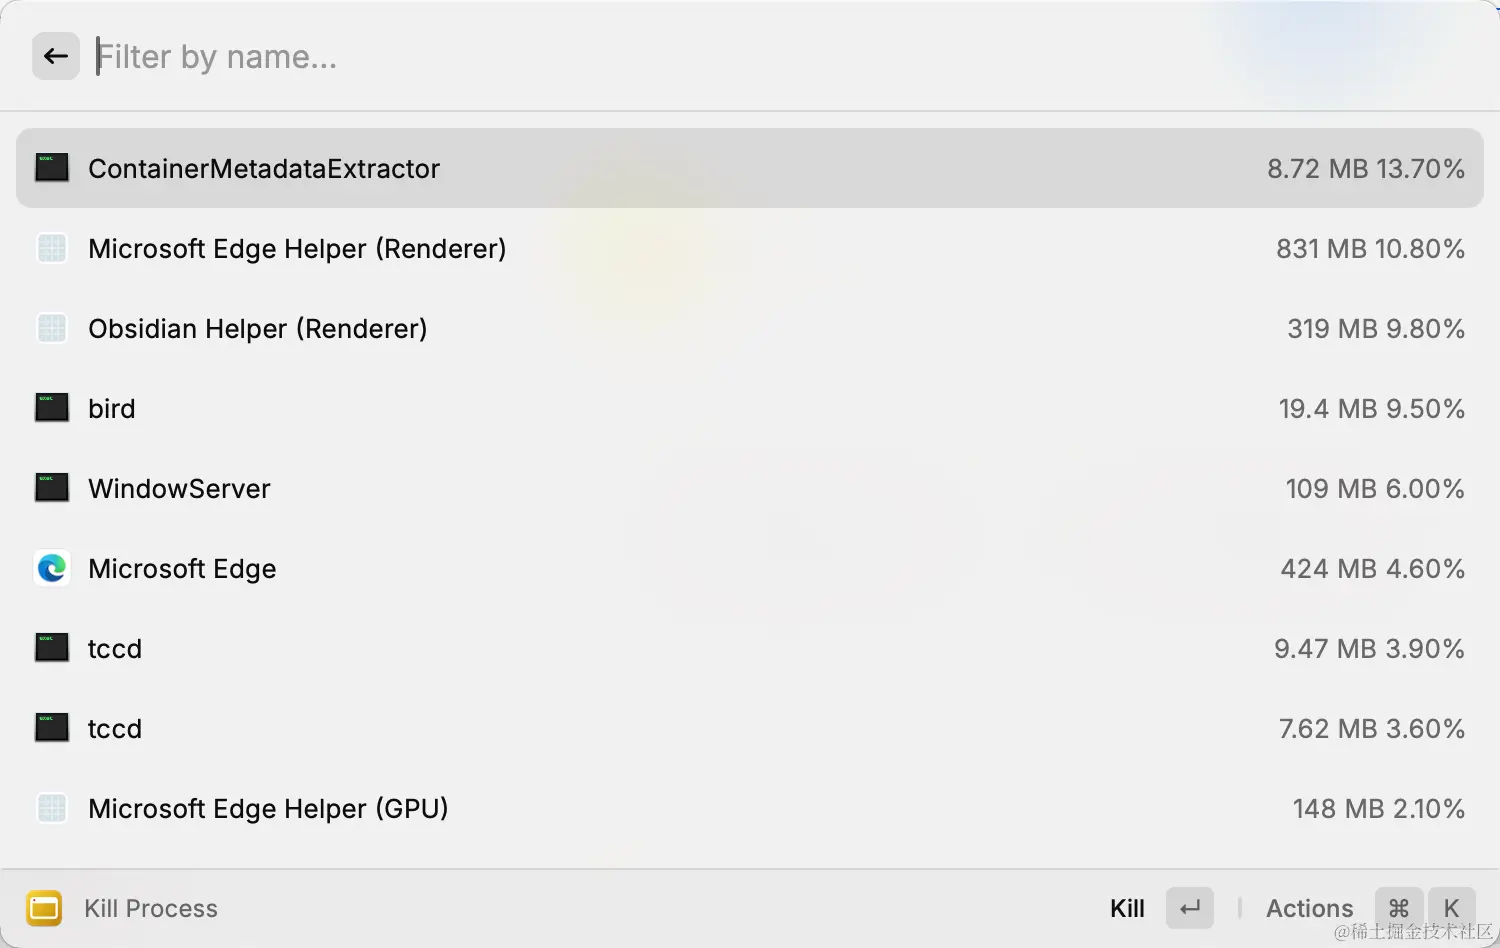Click the K key shortcut badge
This screenshot has width=1500, height=948.
point(1452,908)
